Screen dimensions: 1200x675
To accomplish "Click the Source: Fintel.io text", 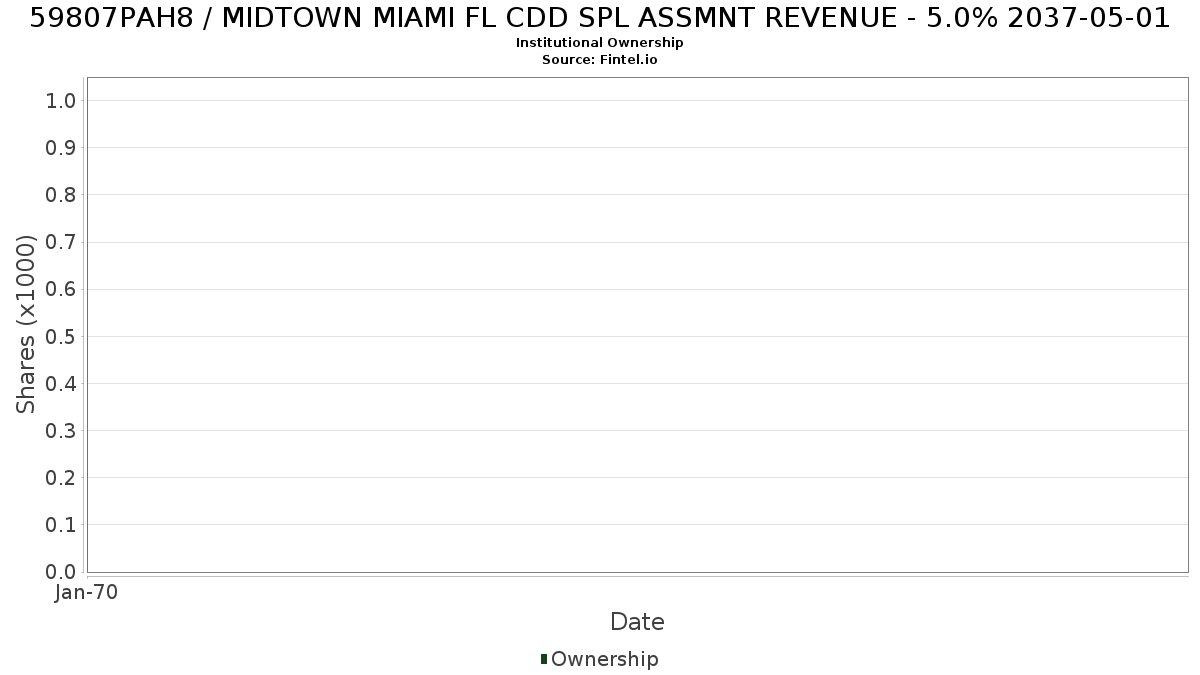I will [600, 60].
